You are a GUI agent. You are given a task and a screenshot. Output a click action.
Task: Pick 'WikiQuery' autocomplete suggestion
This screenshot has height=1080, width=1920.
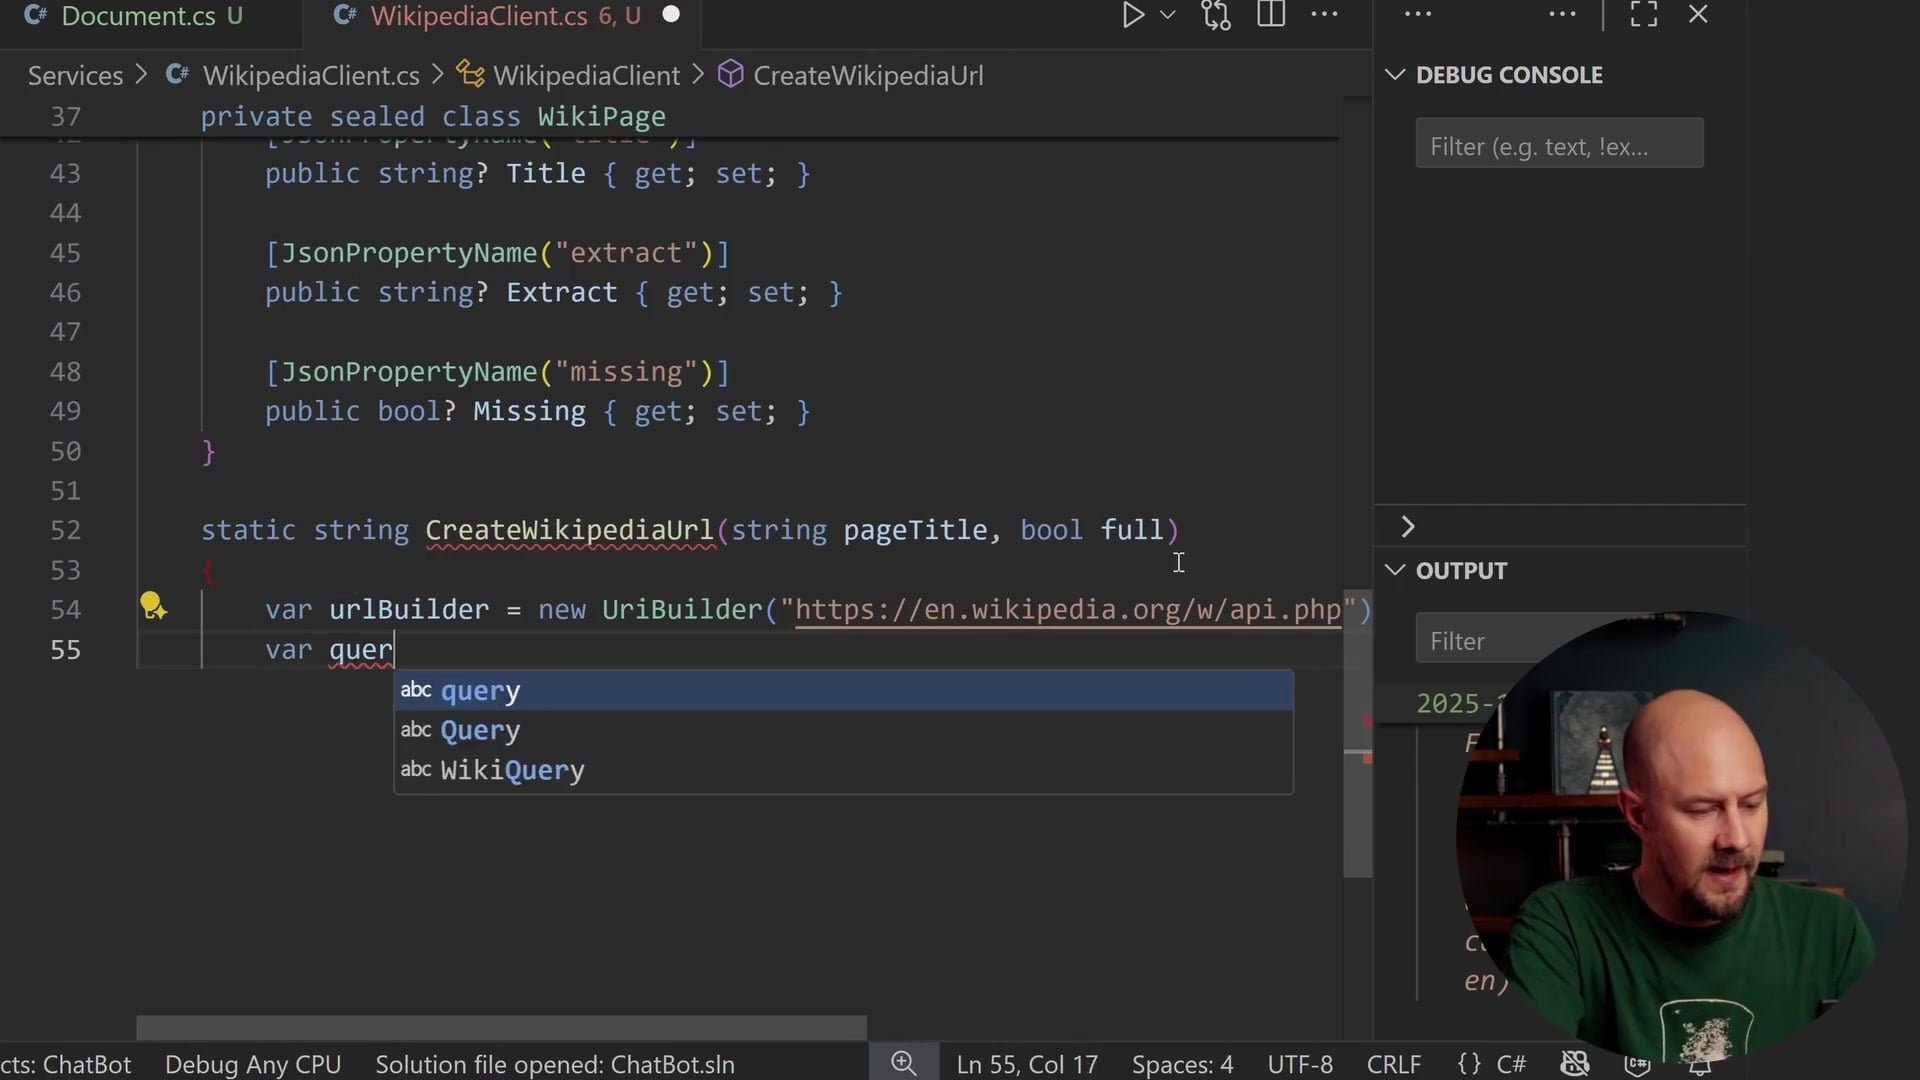pyautogui.click(x=512, y=770)
